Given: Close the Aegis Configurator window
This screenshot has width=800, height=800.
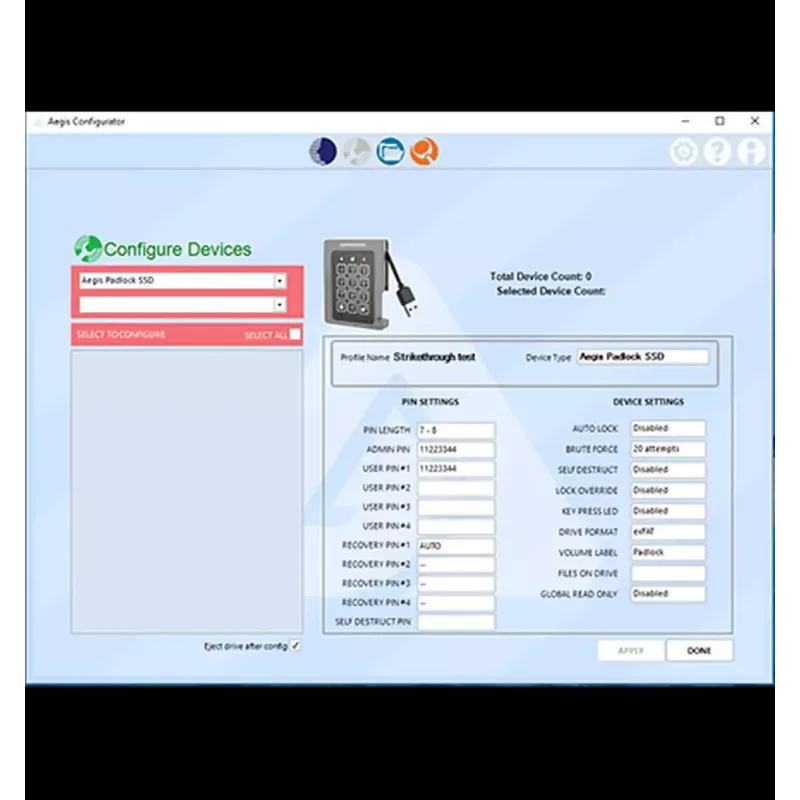Looking at the screenshot, I should coord(755,121).
